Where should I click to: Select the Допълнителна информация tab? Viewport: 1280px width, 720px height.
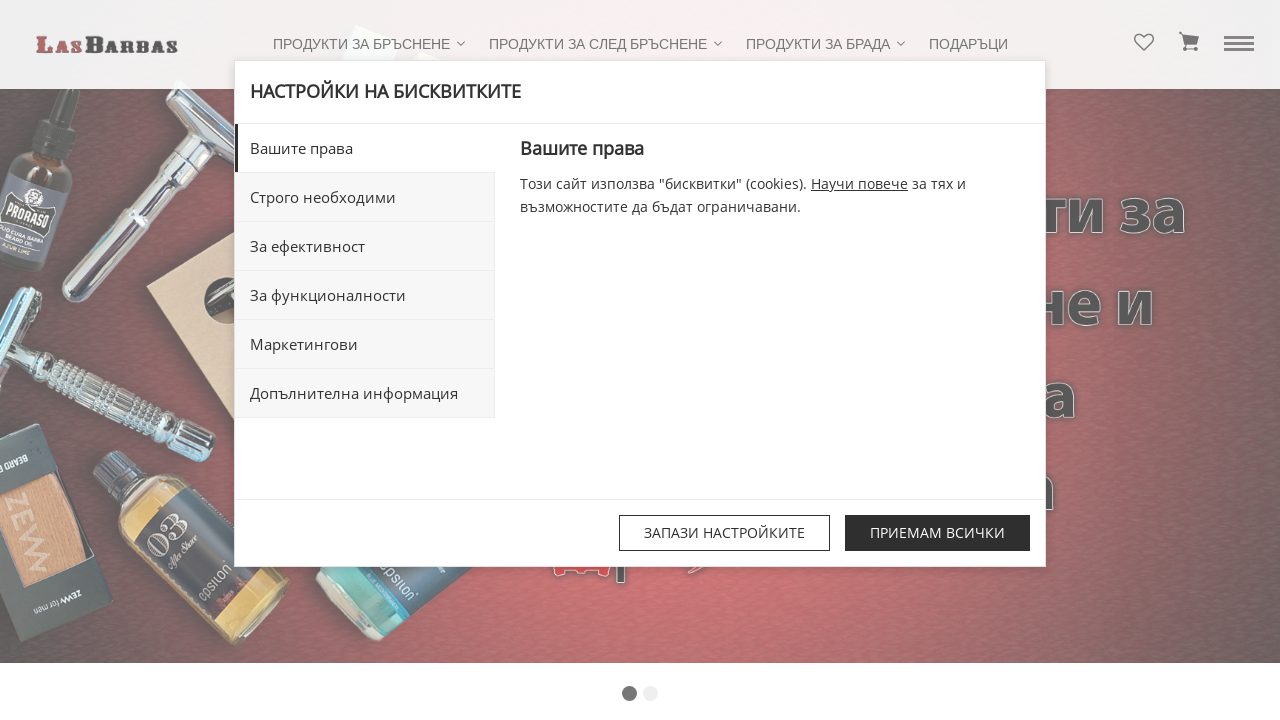pos(365,393)
